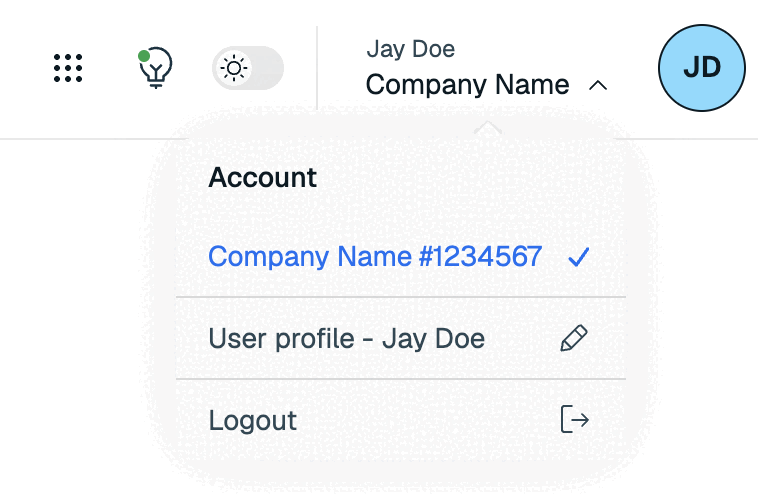Click the popup's small caret pointer
The width and height of the screenshot is (758, 494).
pyautogui.click(x=488, y=127)
